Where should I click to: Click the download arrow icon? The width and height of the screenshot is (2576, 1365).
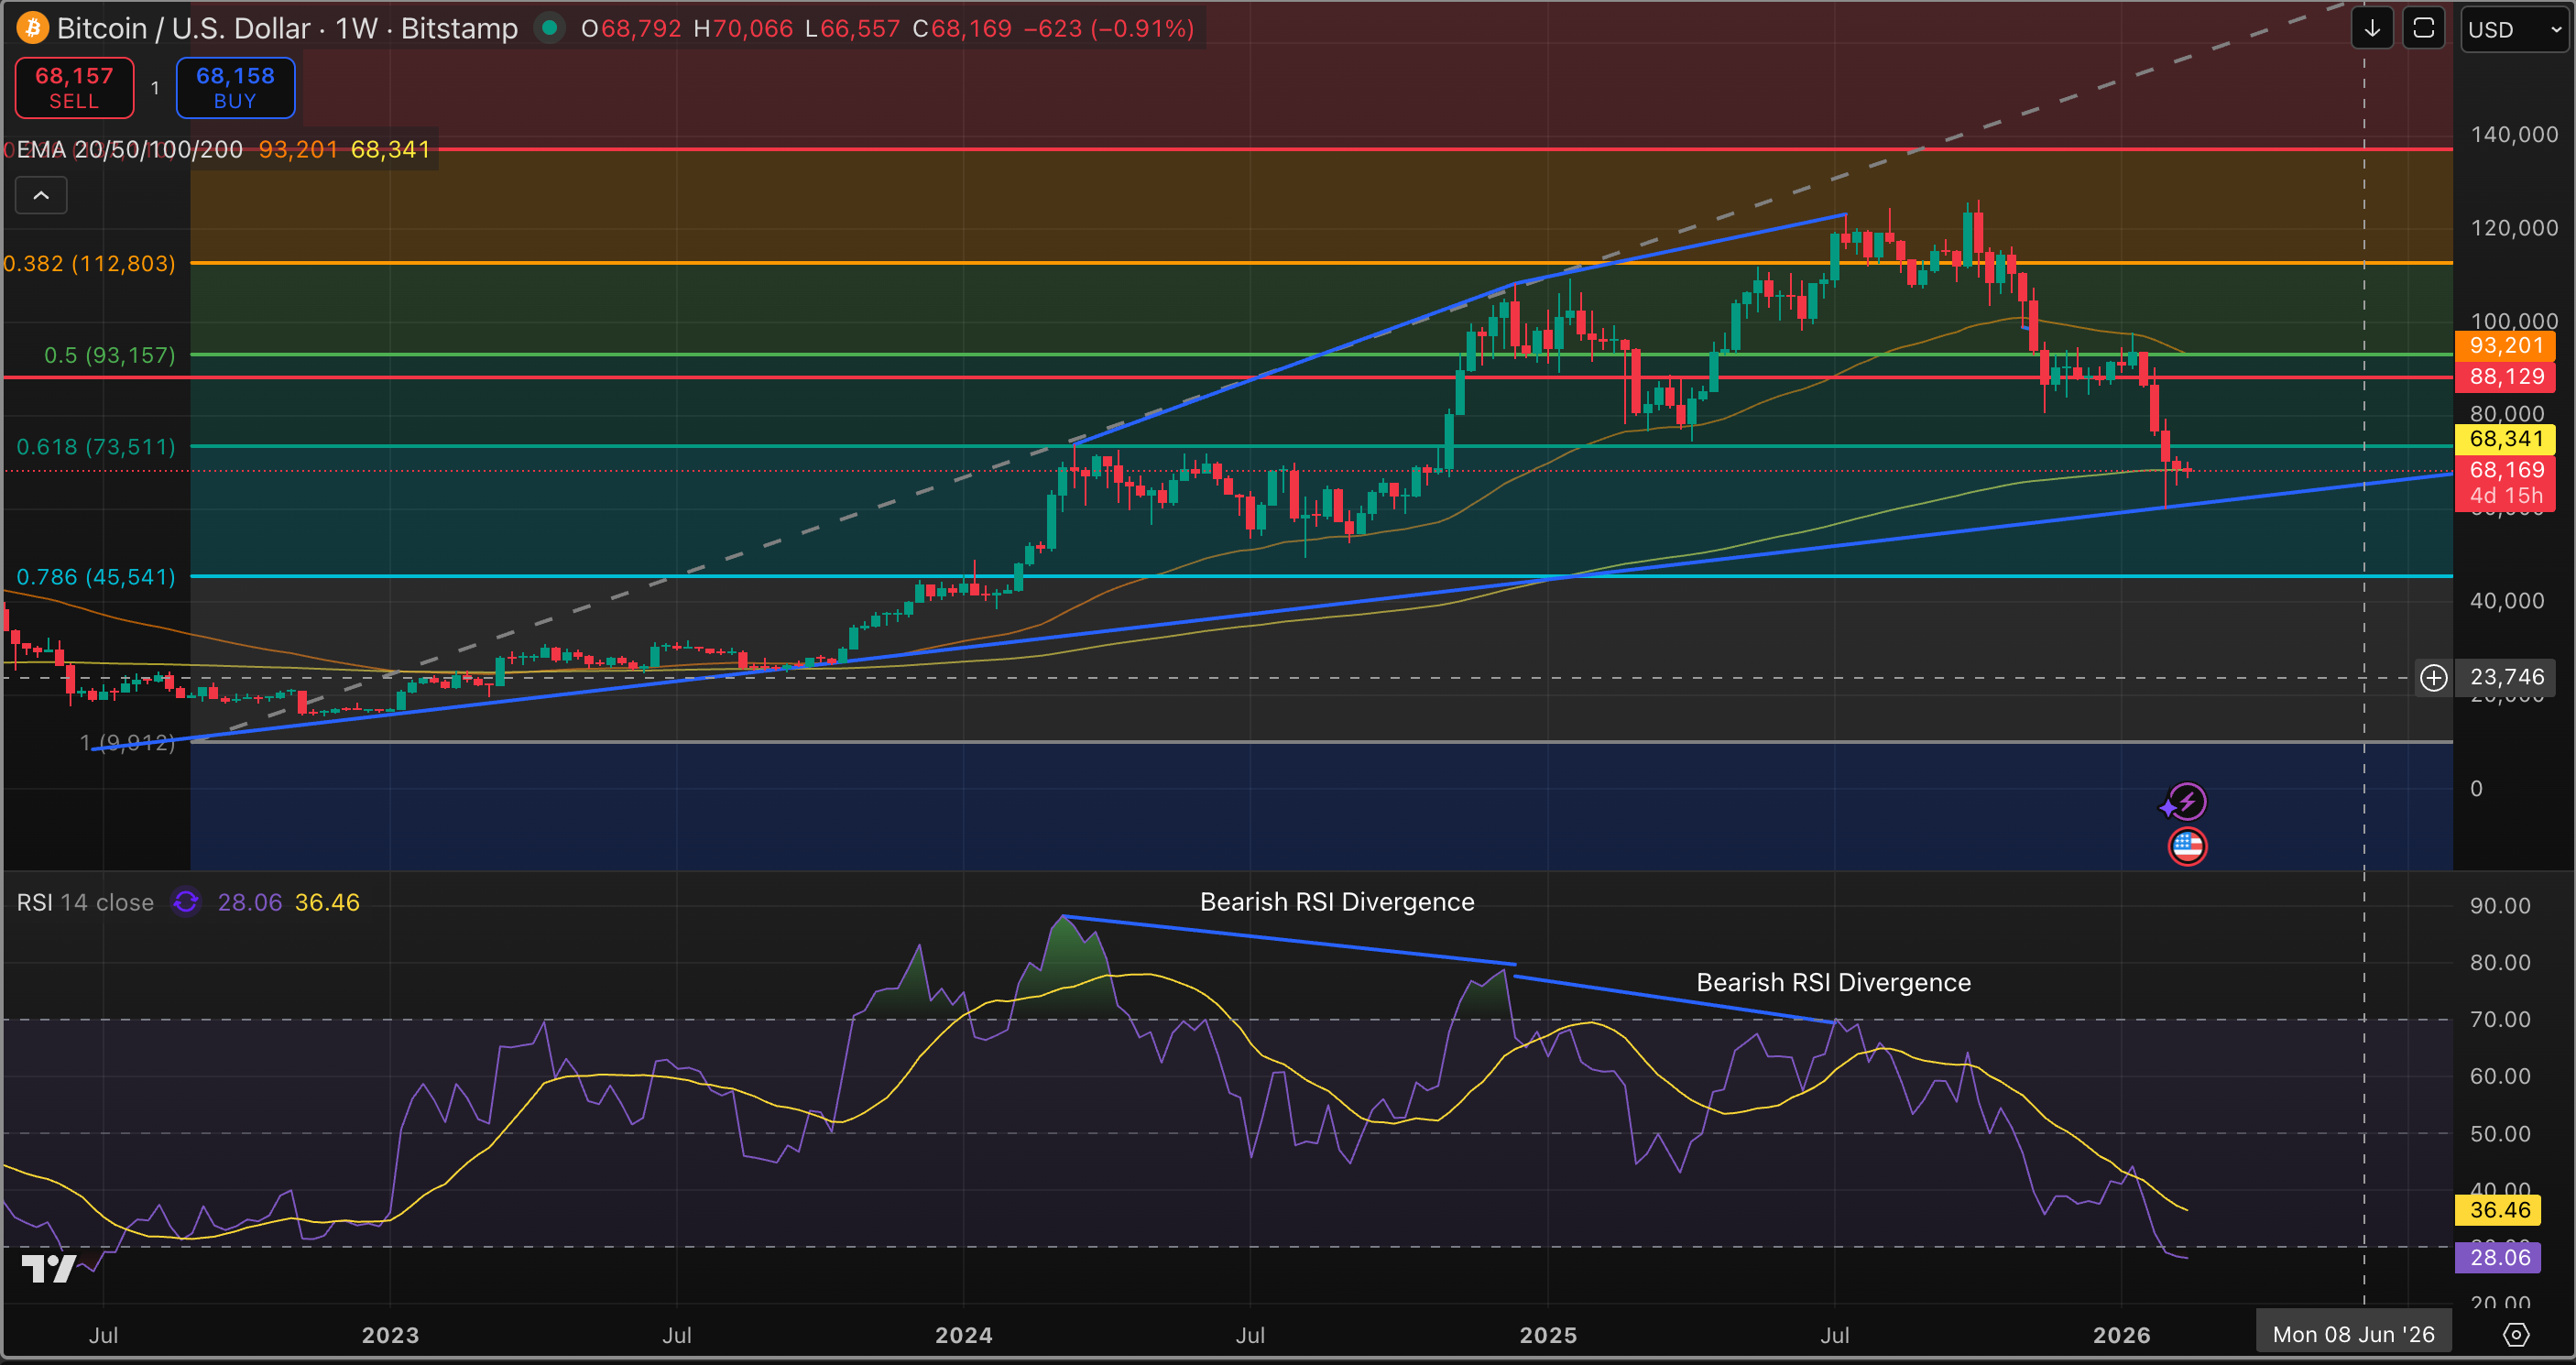[x=2372, y=28]
